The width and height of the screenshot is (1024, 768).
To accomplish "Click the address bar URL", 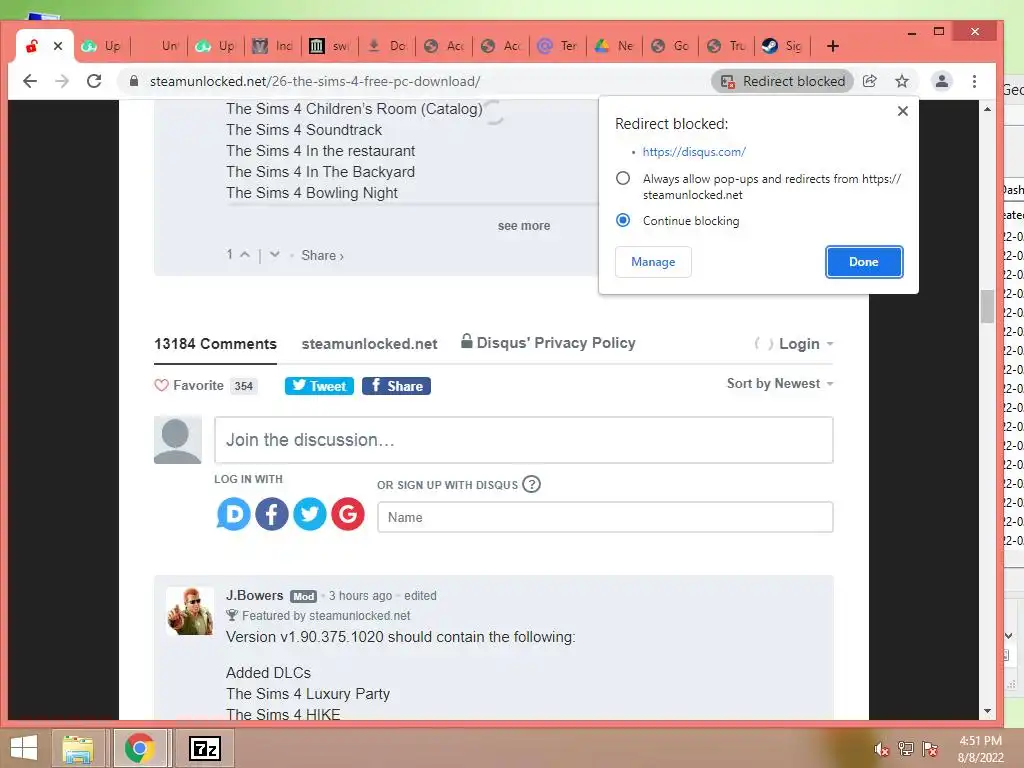I will click(x=315, y=81).
